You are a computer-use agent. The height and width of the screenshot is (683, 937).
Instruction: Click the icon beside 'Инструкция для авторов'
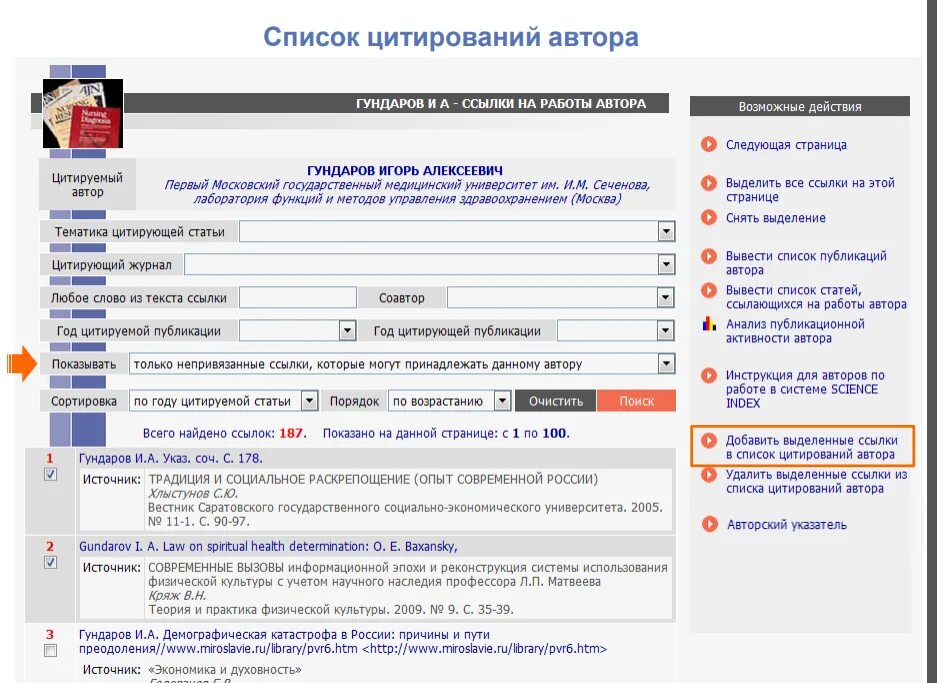click(x=709, y=375)
